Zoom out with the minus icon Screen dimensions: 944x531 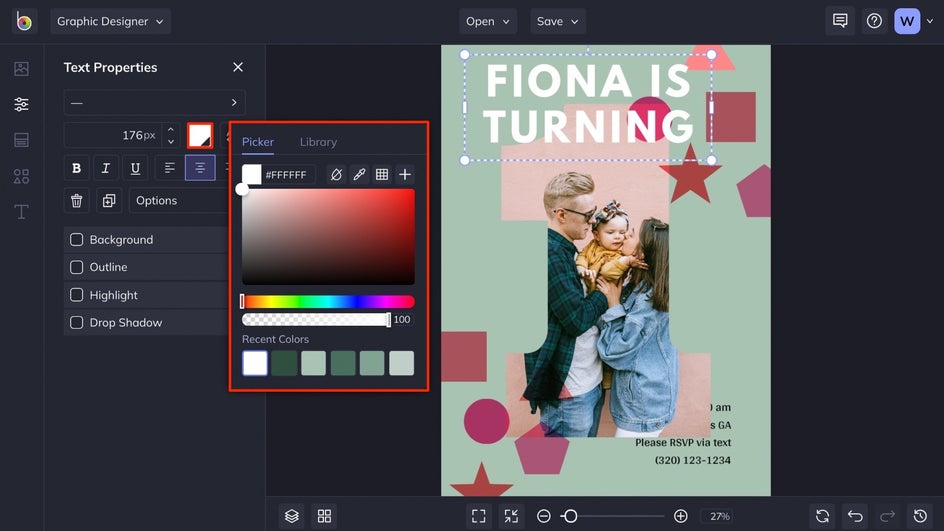point(544,516)
